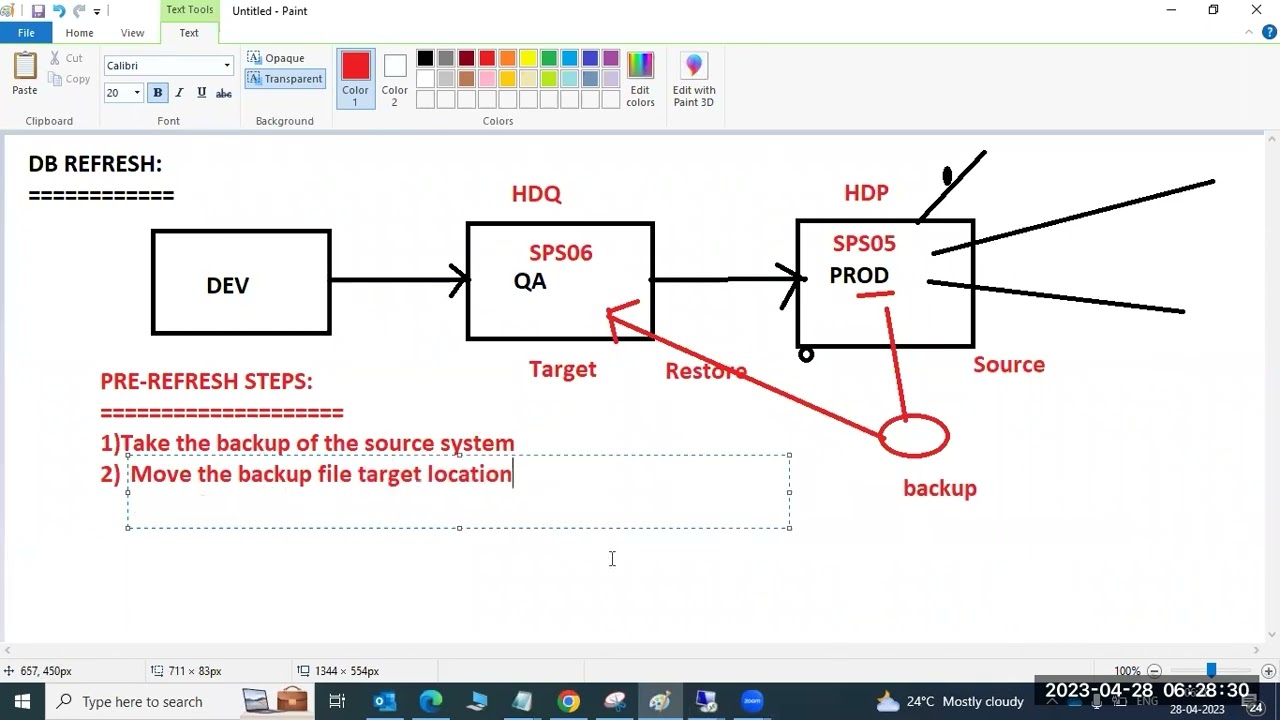Open Edit colors dialog
This screenshot has width=1280, height=720.
[x=640, y=80]
